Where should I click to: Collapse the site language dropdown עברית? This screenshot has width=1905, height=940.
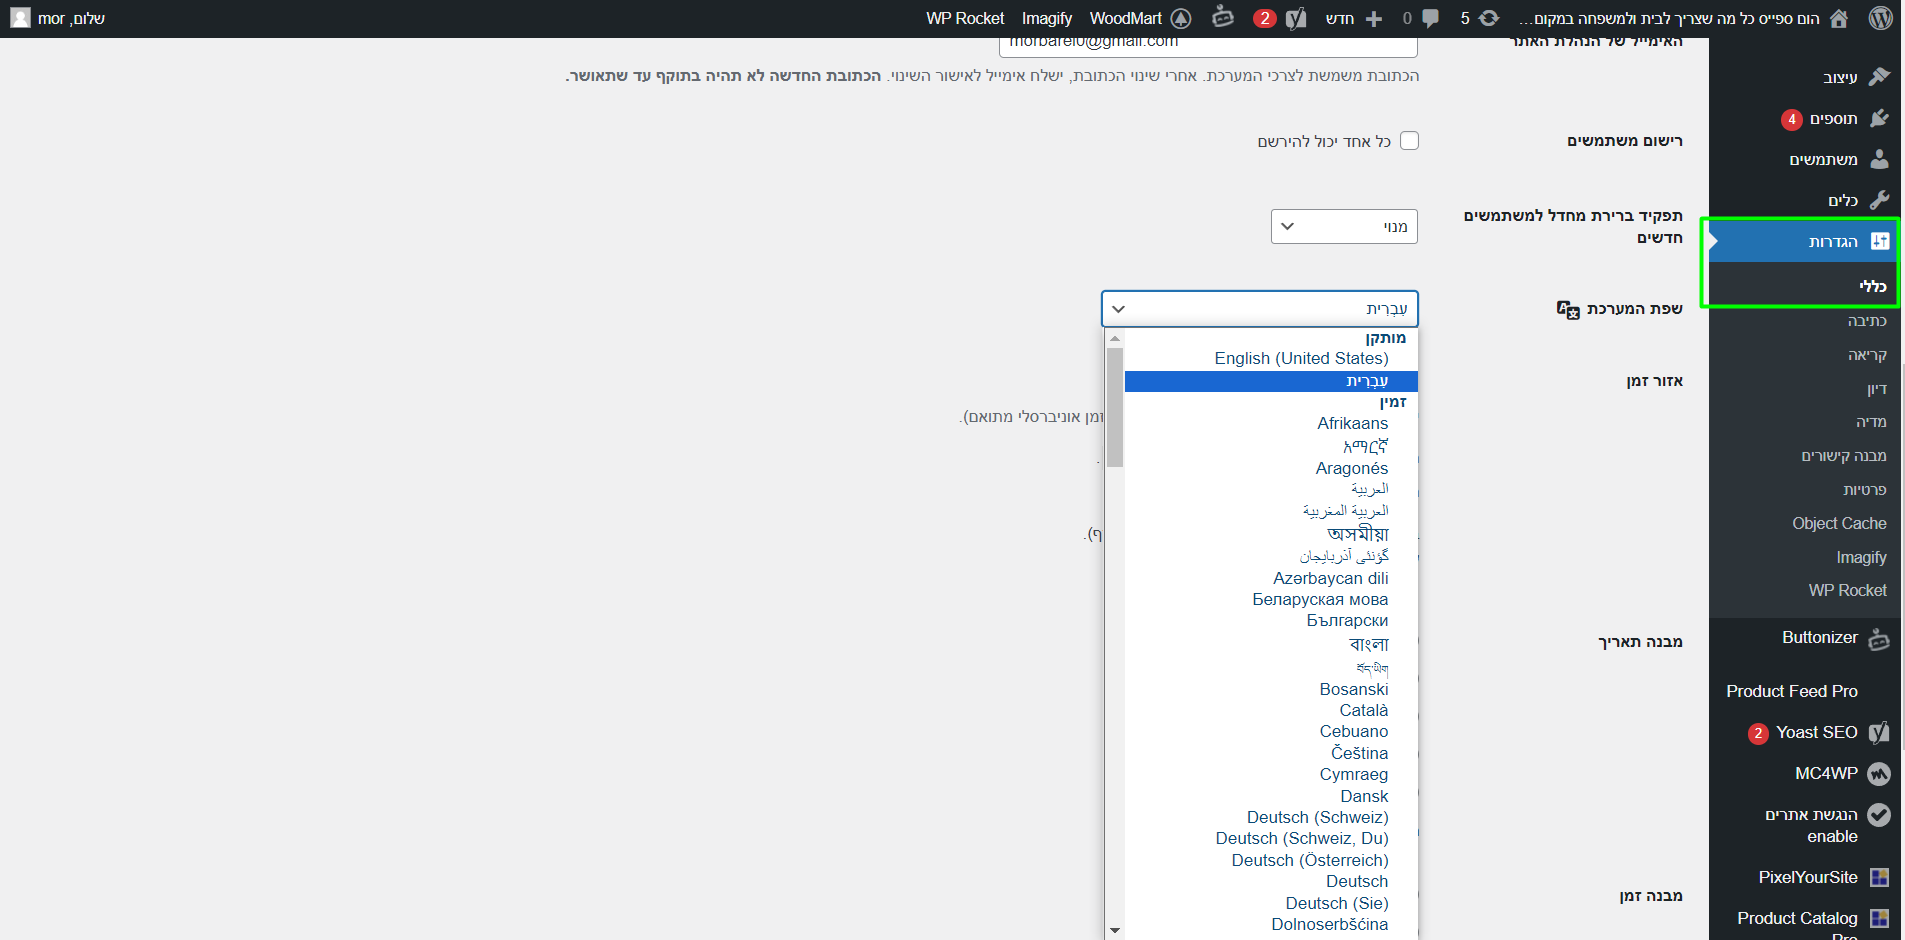pyautogui.click(x=1260, y=309)
